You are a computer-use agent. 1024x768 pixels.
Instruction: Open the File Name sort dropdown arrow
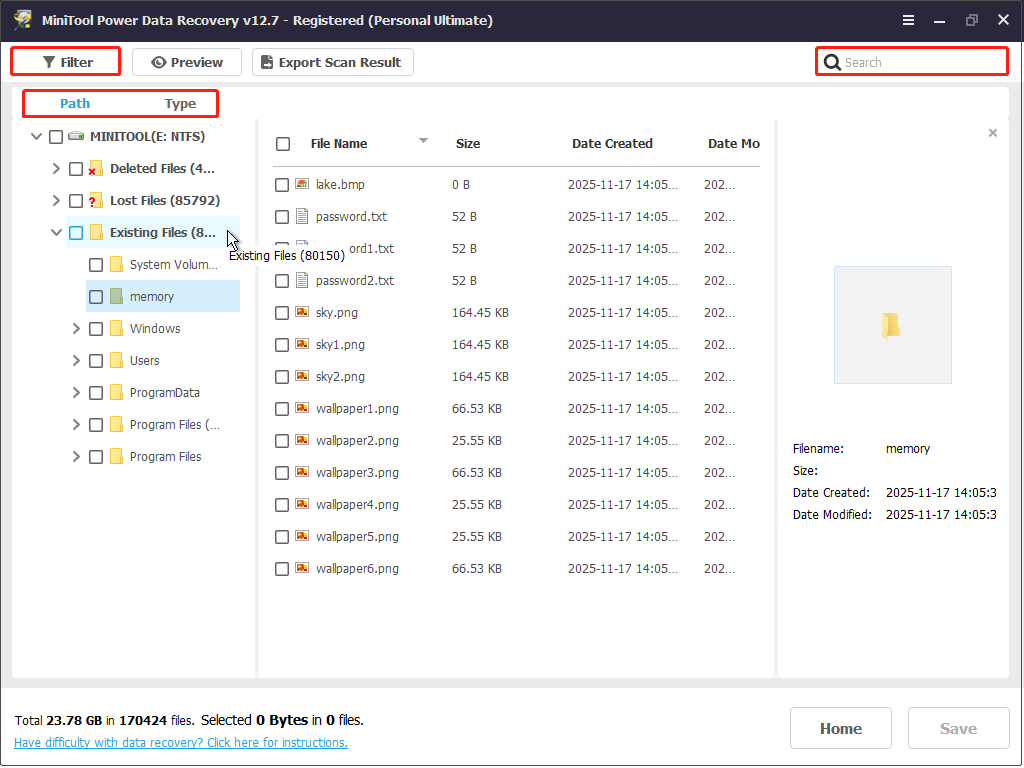tap(423, 142)
